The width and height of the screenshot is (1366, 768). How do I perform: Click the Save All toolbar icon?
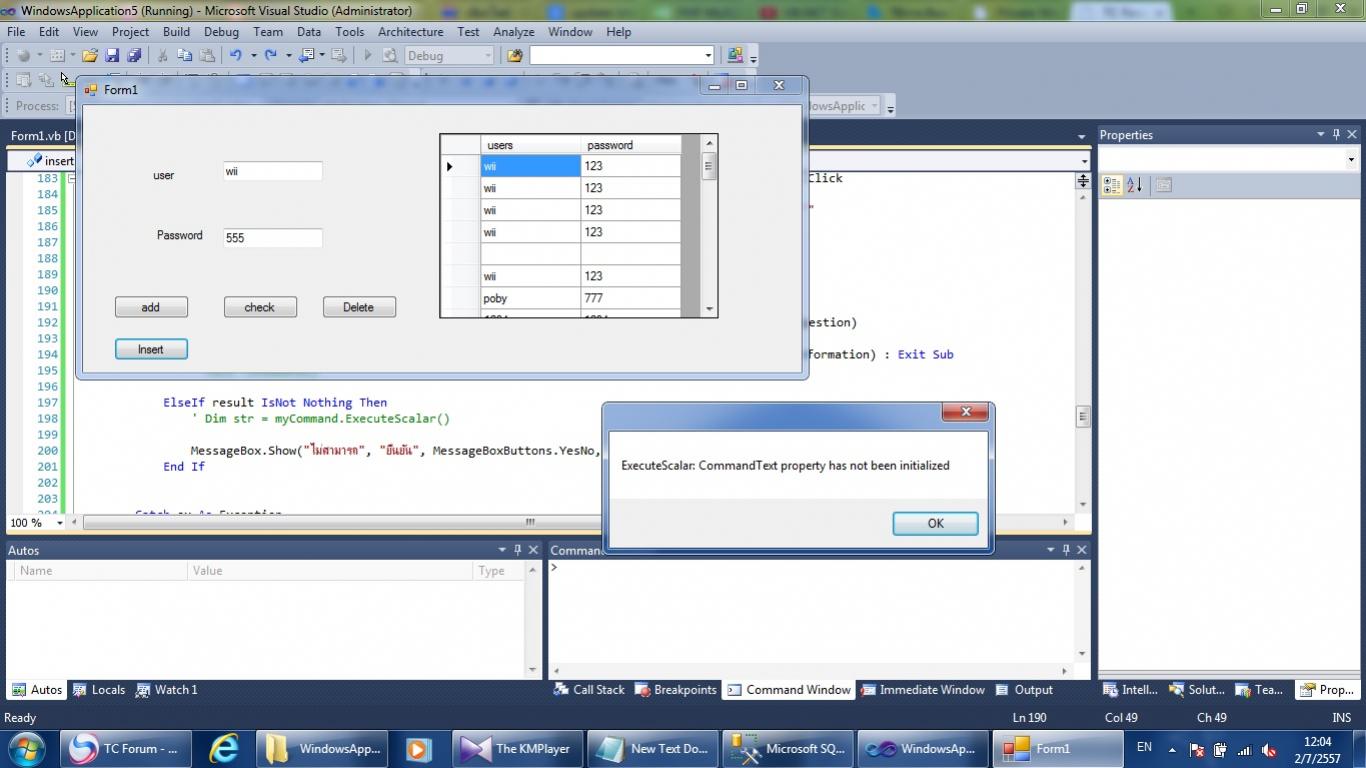click(x=133, y=56)
